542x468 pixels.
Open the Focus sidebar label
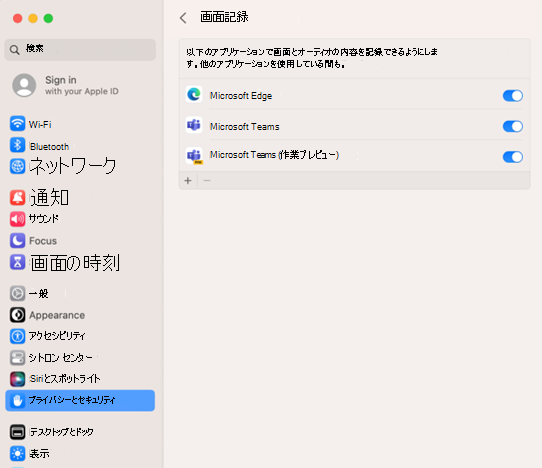coord(43,241)
